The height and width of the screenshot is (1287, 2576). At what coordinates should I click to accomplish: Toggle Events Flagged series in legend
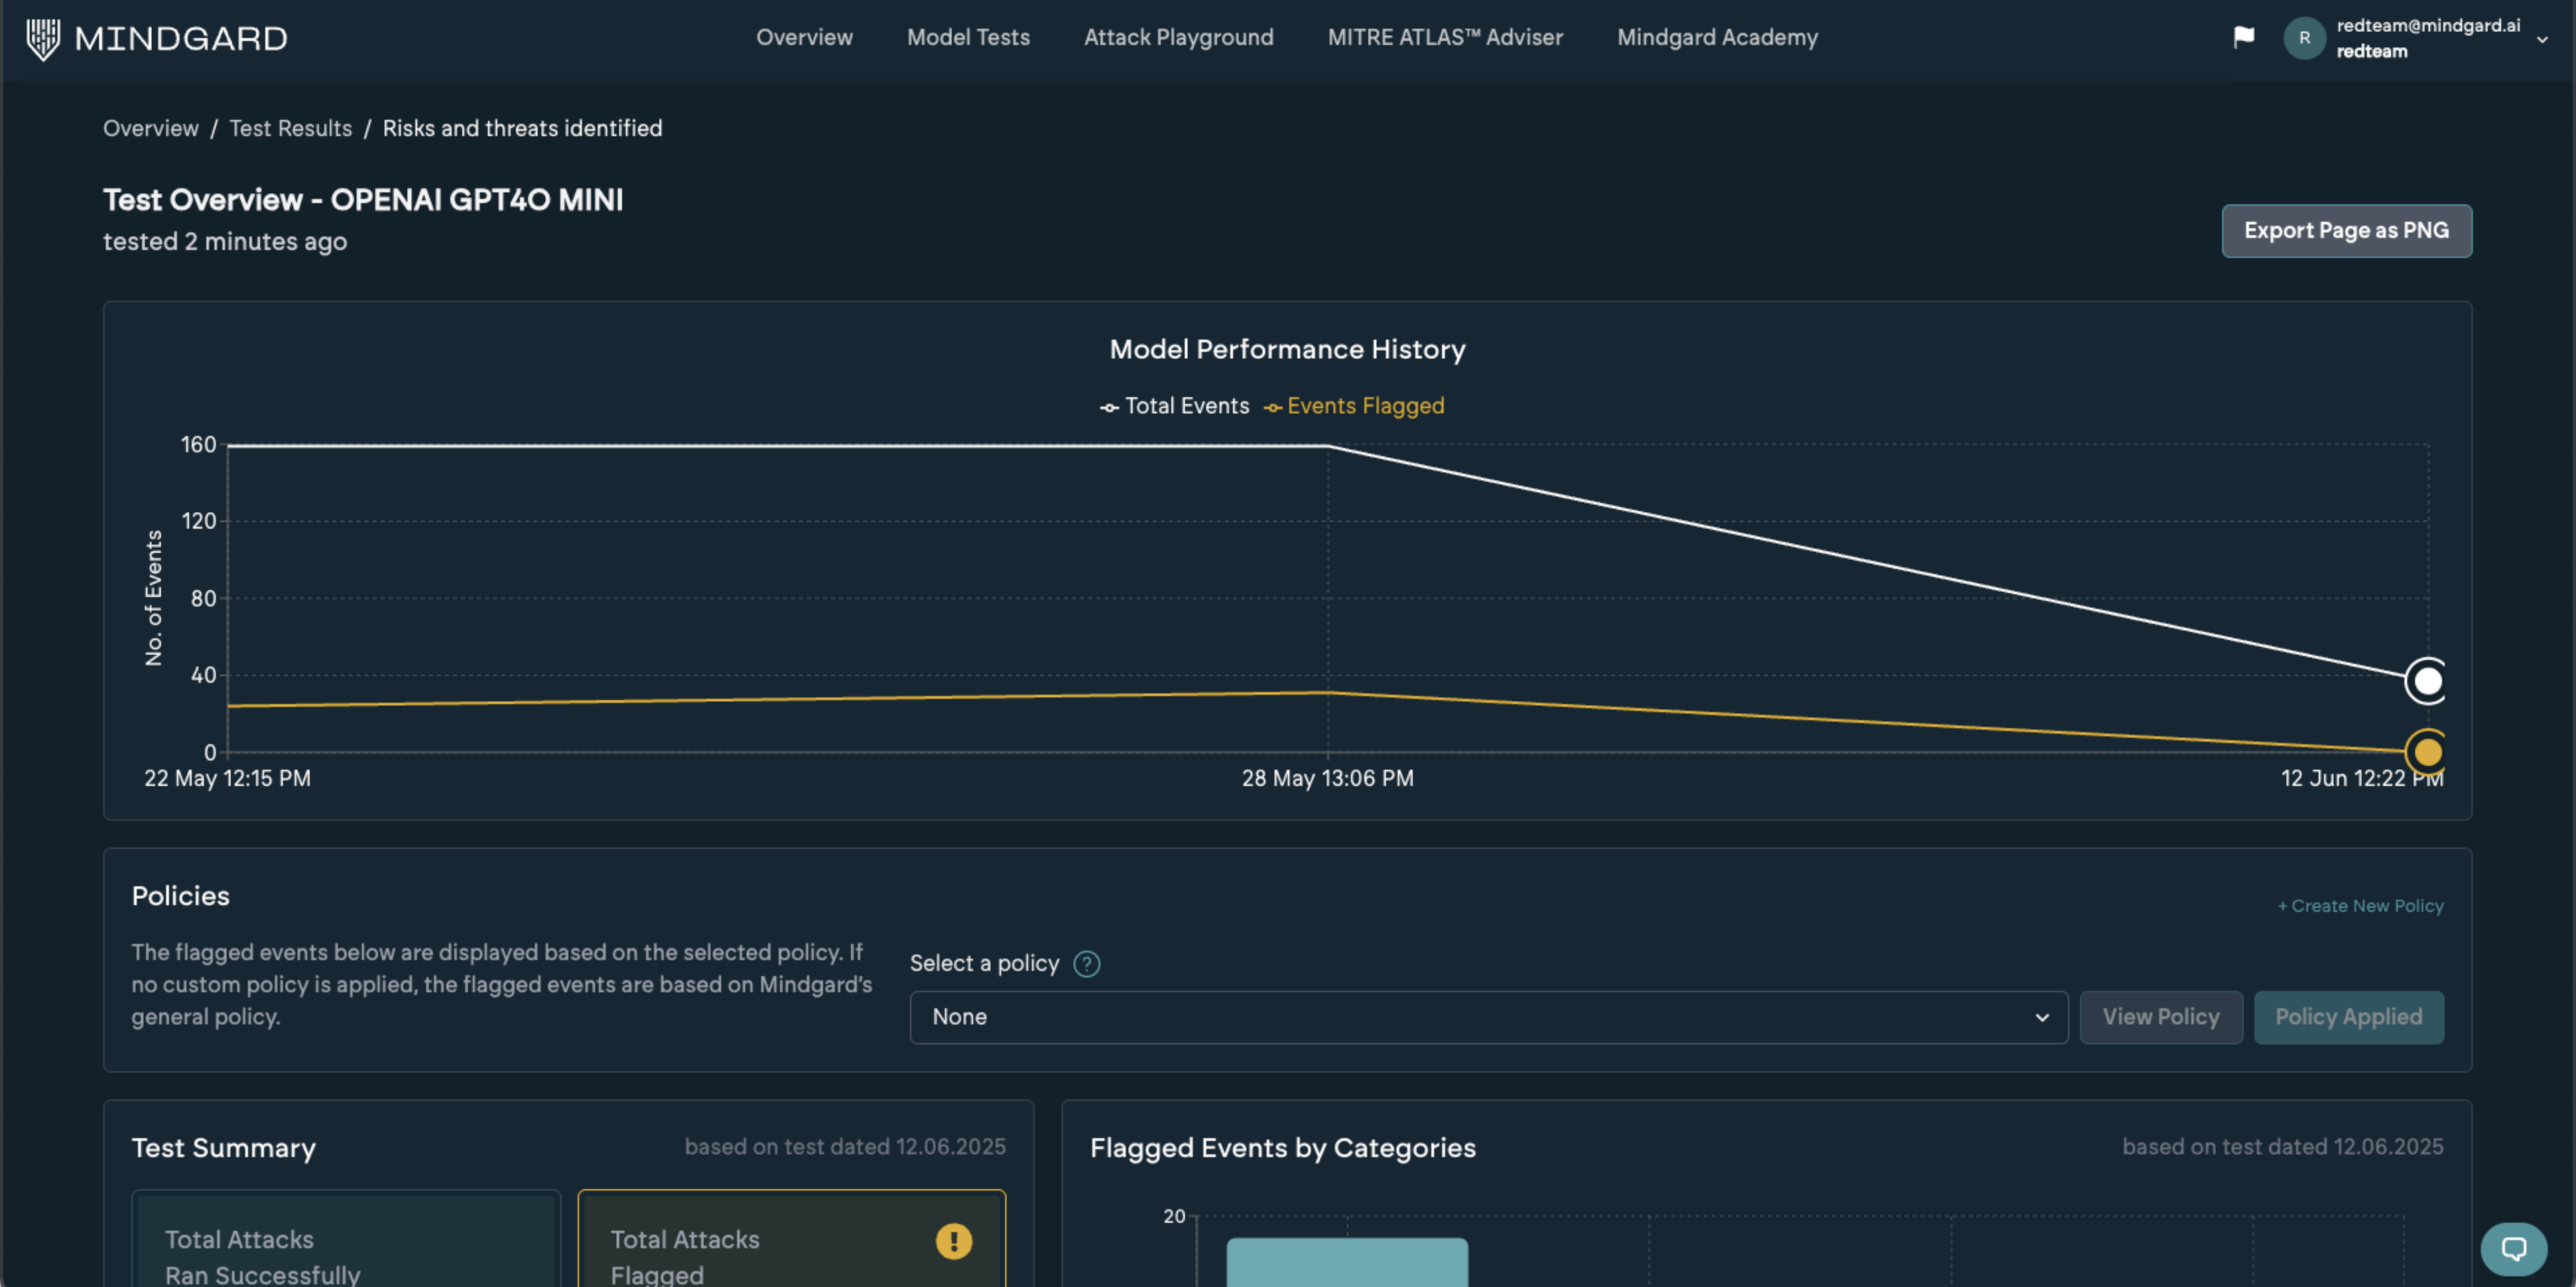click(x=1354, y=406)
